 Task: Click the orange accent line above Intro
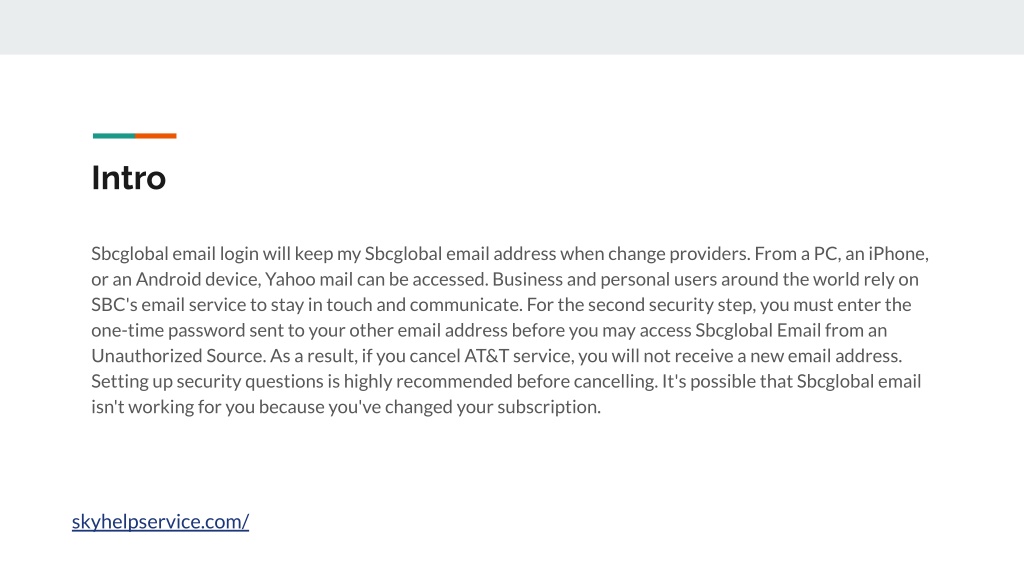click(155, 136)
